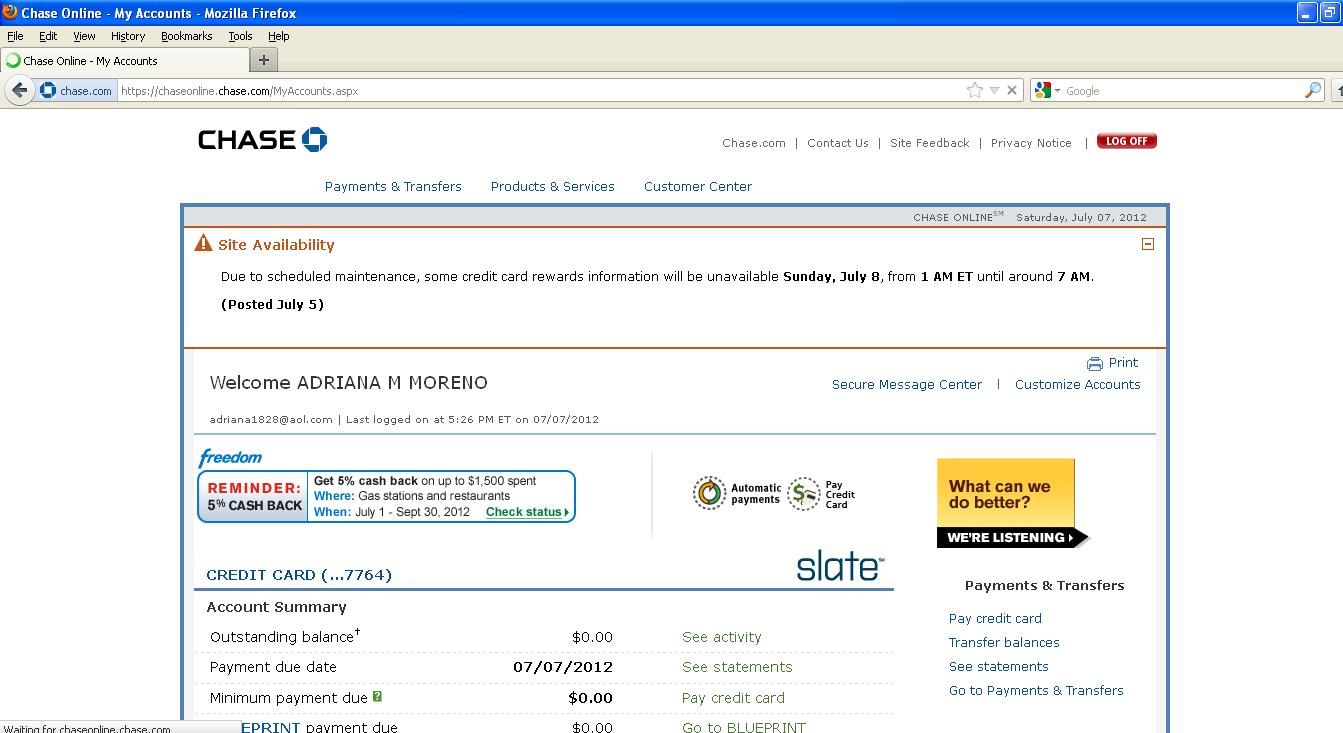Open the File menu
The width and height of the screenshot is (1343, 733).
coord(15,36)
